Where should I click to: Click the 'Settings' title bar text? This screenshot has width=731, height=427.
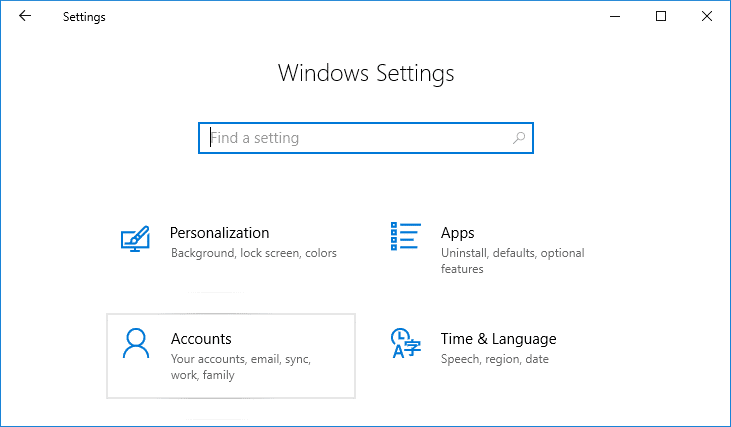click(84, 17)
